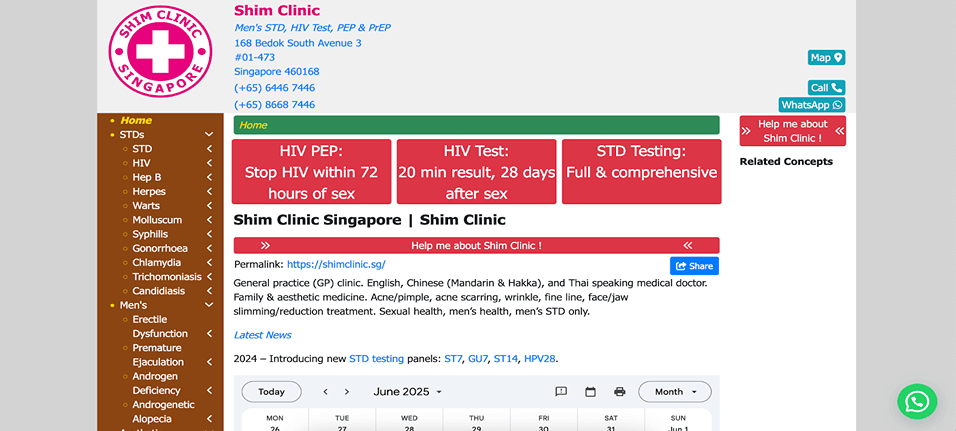Collapse the Men's menu section chevron
The image size is (956, 431).
coord(209,305)
